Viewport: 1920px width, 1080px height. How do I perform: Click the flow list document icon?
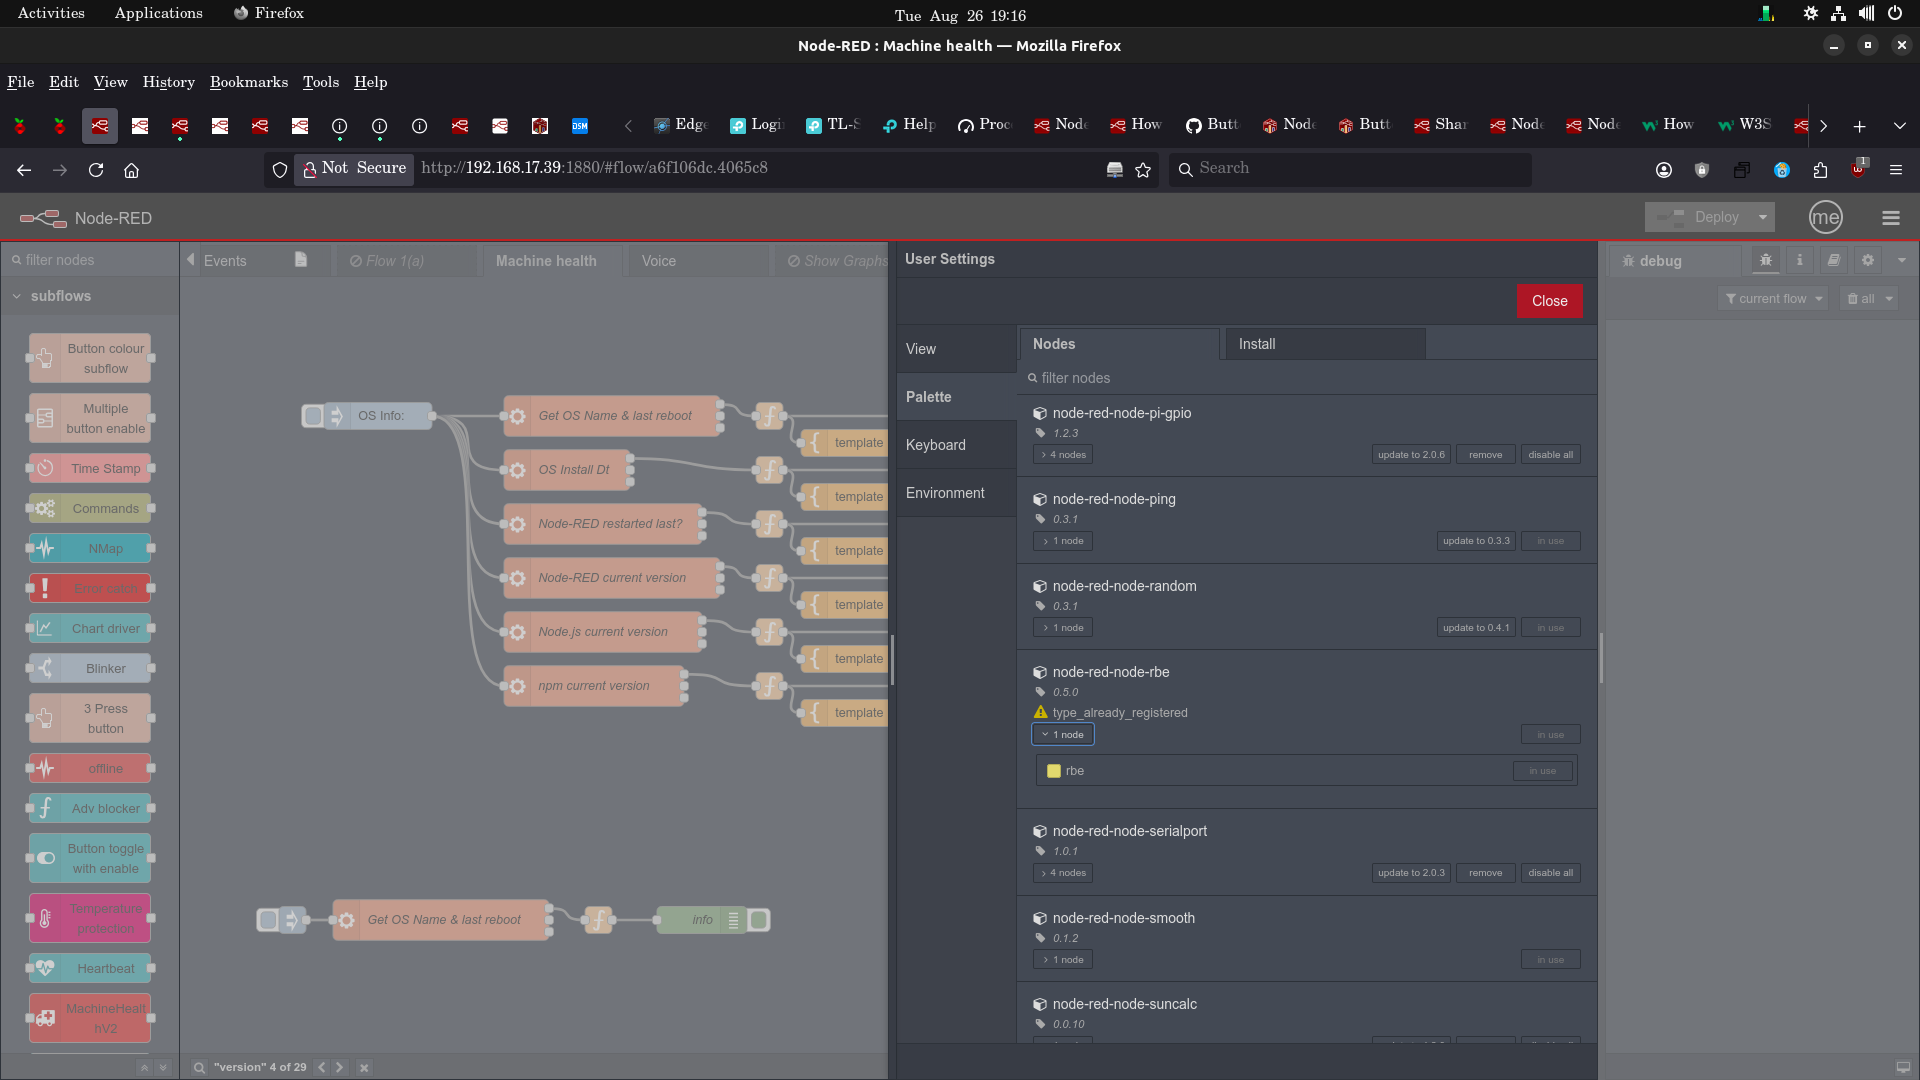301,260
